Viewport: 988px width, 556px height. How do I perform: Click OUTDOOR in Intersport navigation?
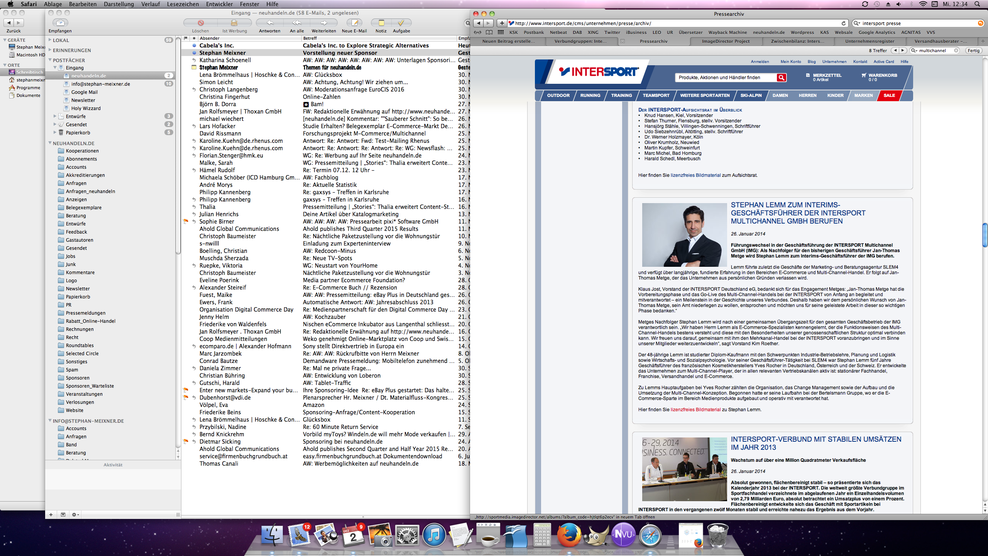[558, 95]
